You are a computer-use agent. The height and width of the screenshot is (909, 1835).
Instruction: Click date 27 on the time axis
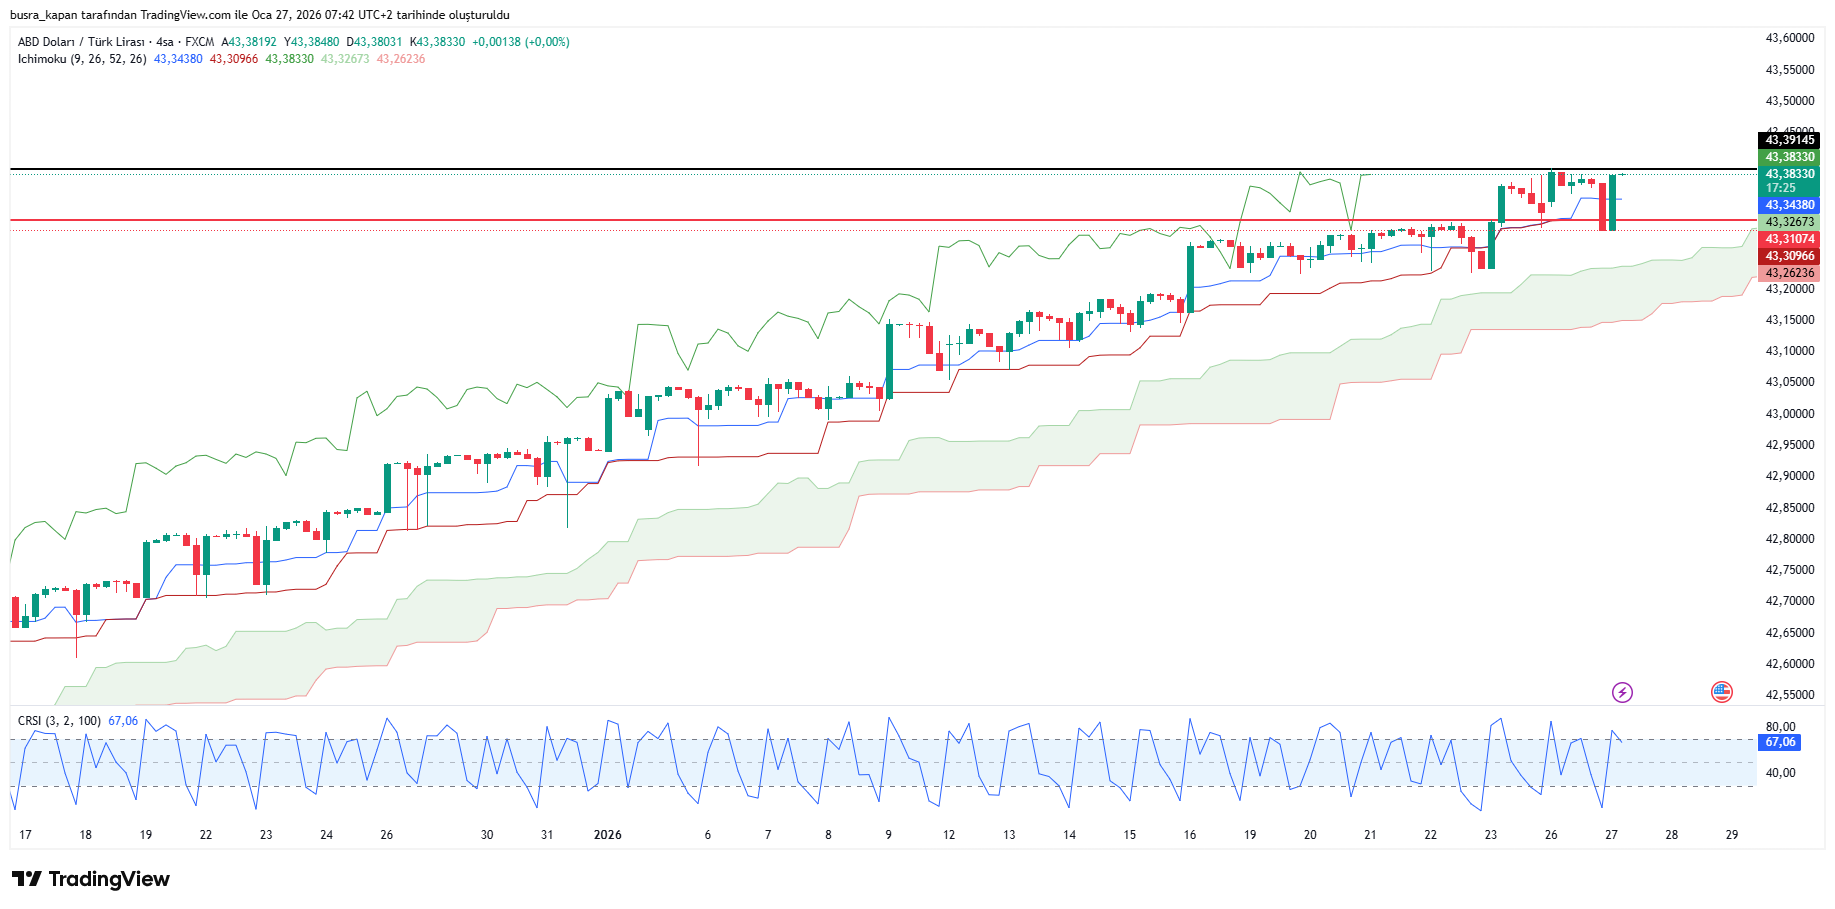[1611, 835]
